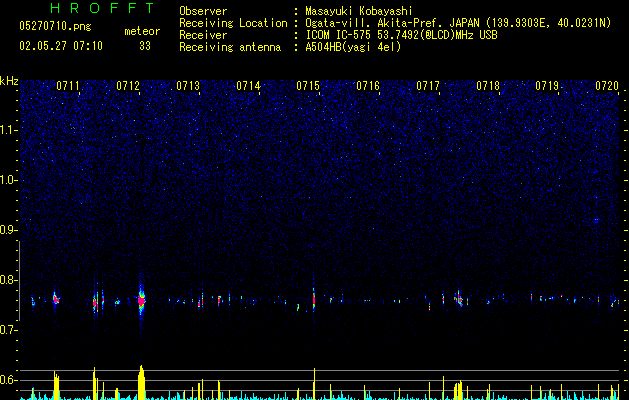Image resolution: width=629 pixels, height=400 pixels.
Task: Click the 0.8 kHz frequency axis label
Action: pos(9,280)
